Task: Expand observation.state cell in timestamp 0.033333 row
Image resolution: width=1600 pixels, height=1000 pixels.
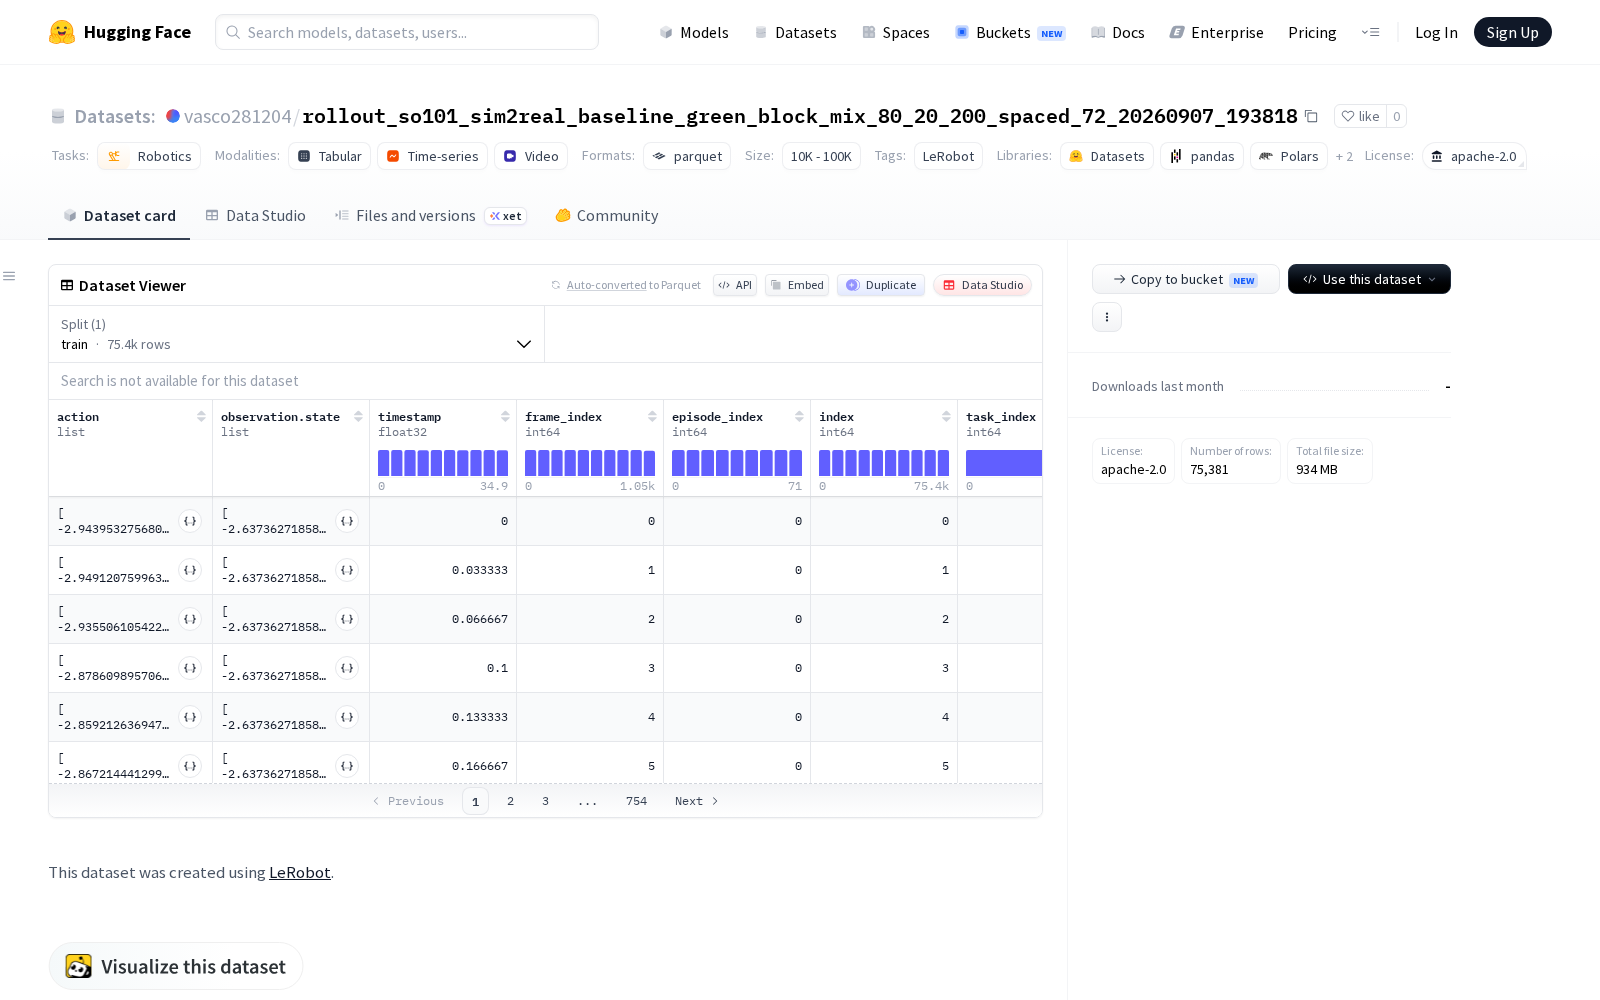Action: 347,570
